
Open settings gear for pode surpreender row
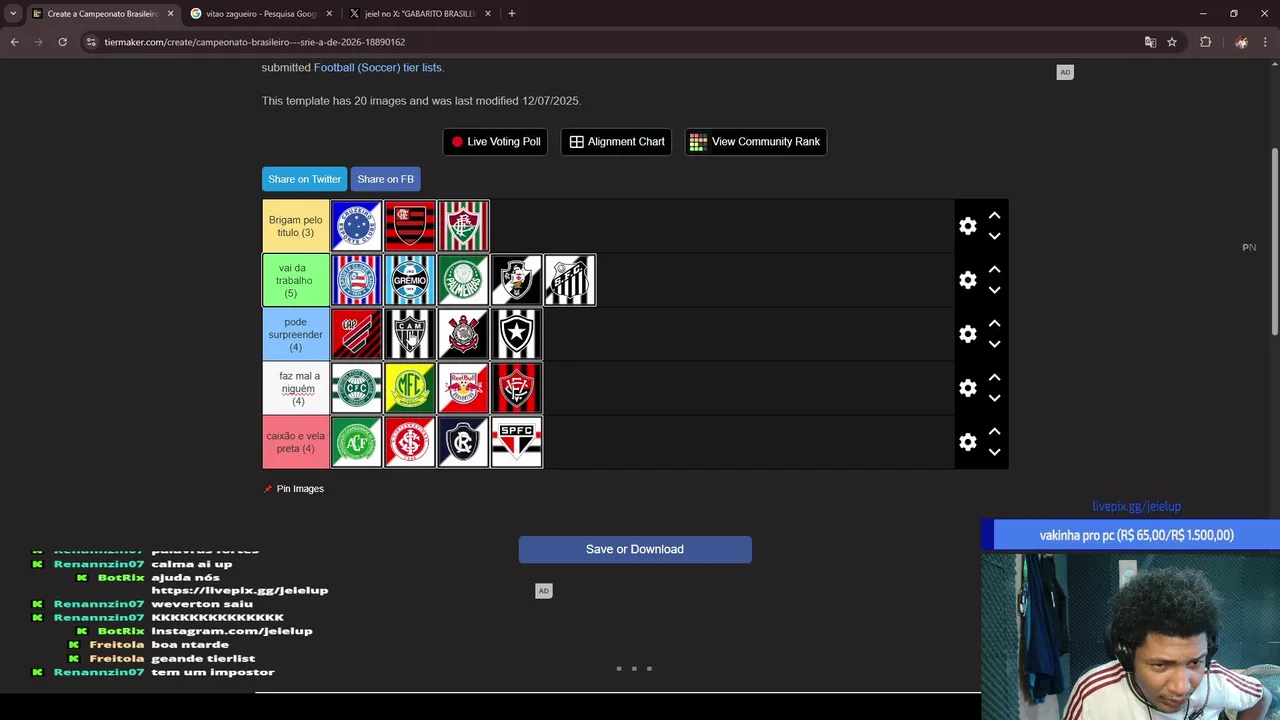point(968,334)
